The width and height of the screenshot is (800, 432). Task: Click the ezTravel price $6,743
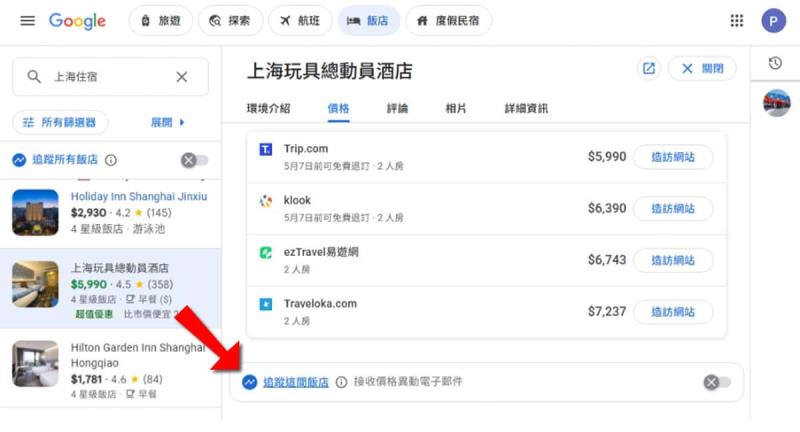[607, 260]
